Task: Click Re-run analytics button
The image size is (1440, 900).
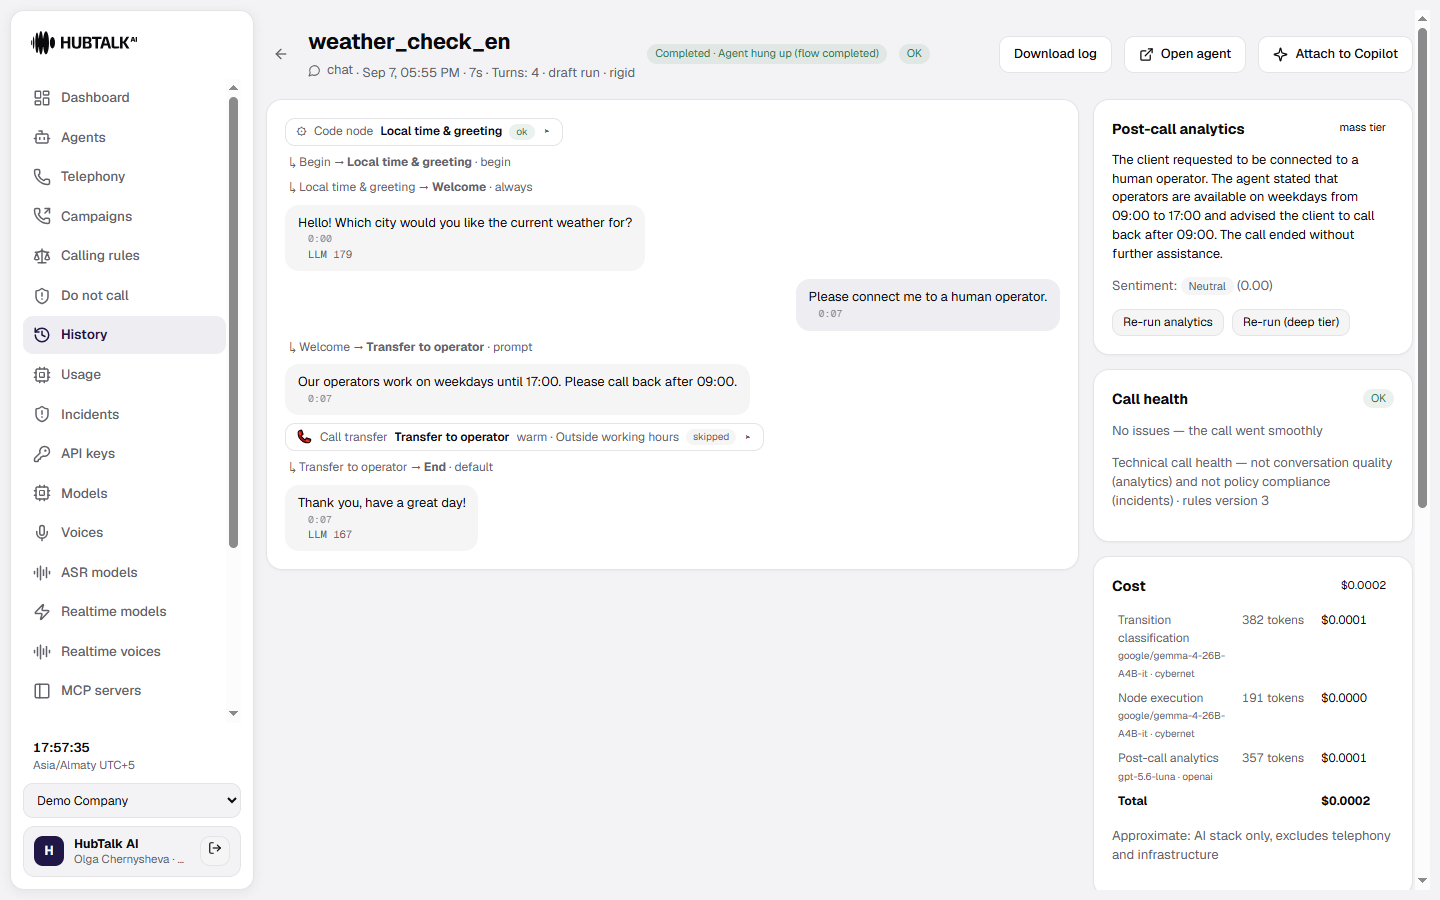Action: pos(1167,322)
